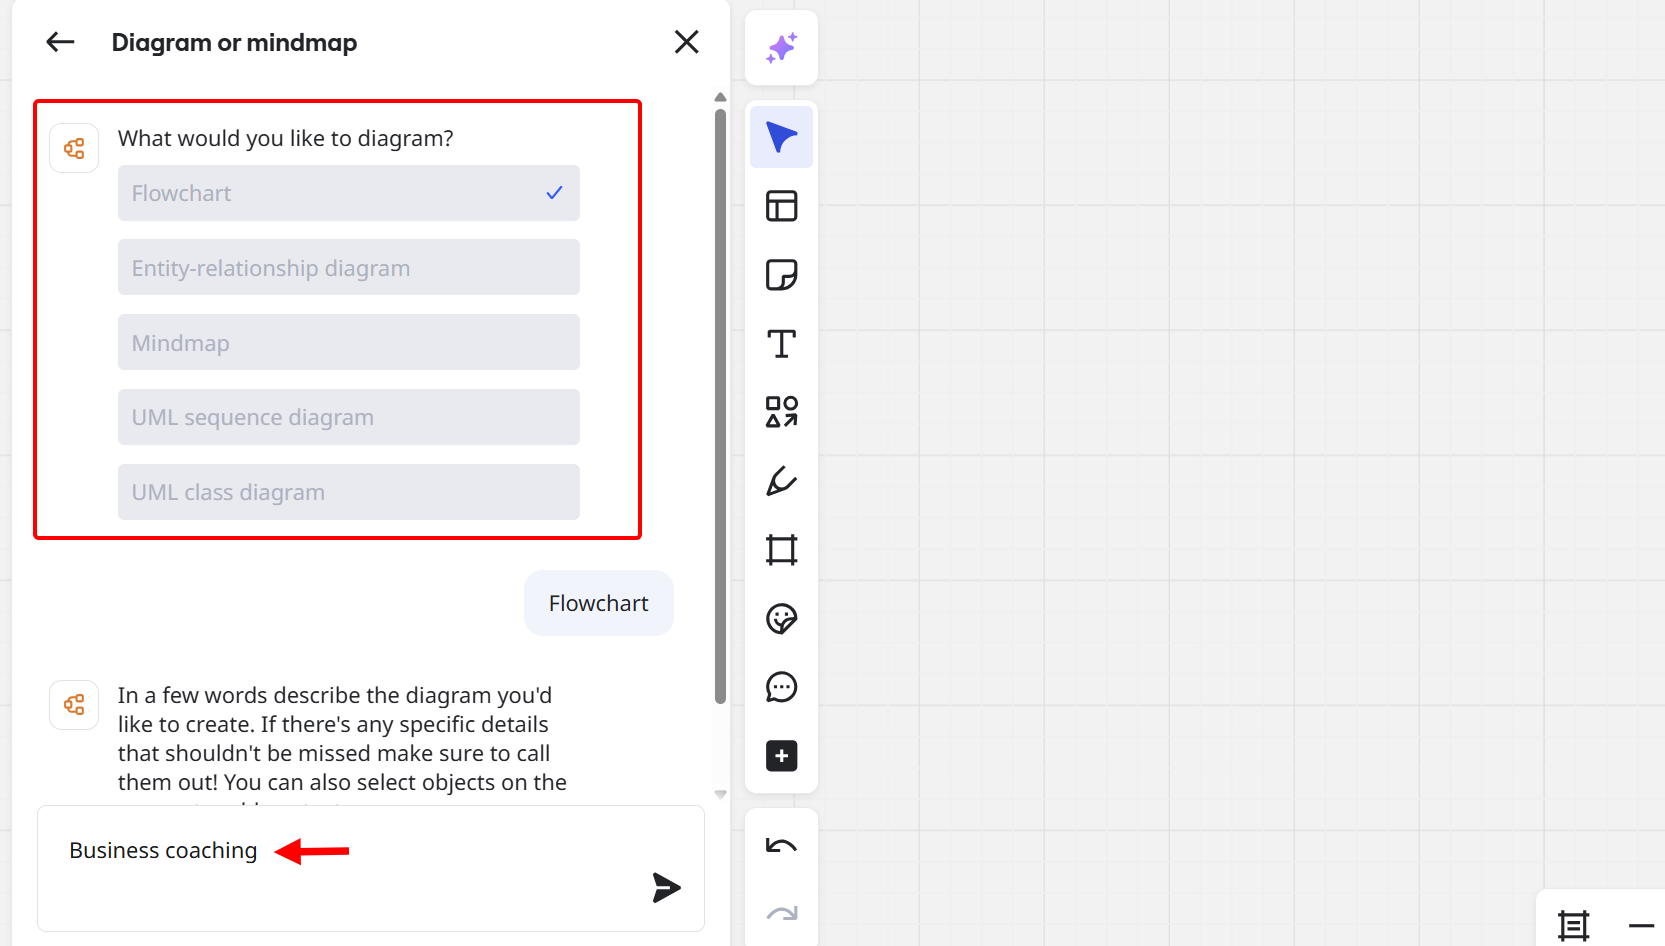Select the Text tool
The height and width of the screenshot is (946, 1665).
(781, 344)
